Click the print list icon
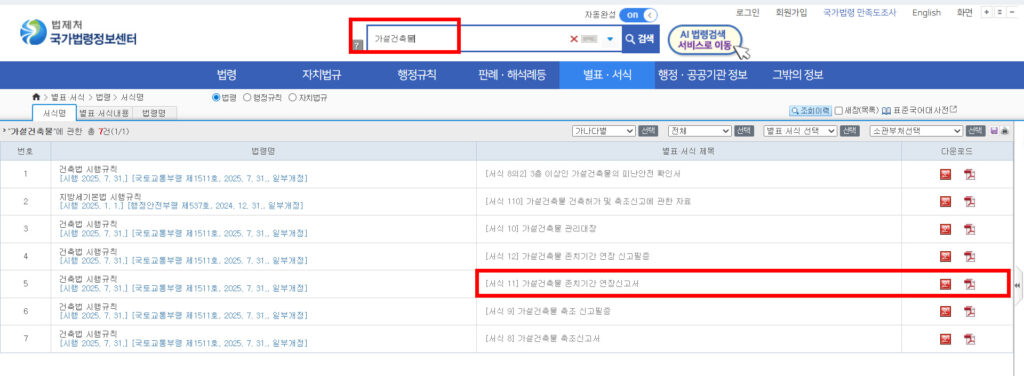 [x=1004, y=131]
